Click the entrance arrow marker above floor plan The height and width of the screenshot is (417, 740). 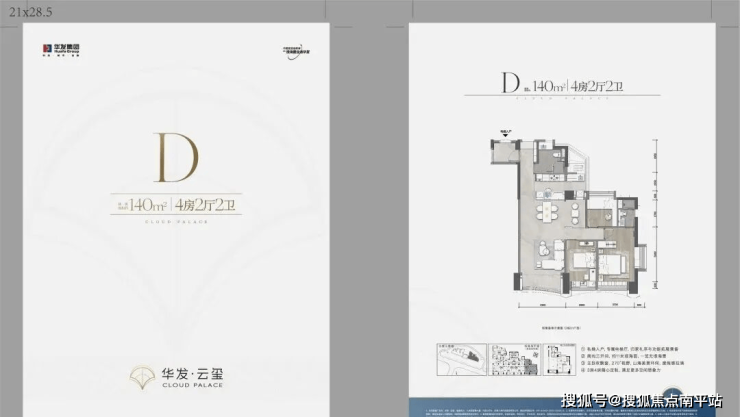click(x=505, y=134)
